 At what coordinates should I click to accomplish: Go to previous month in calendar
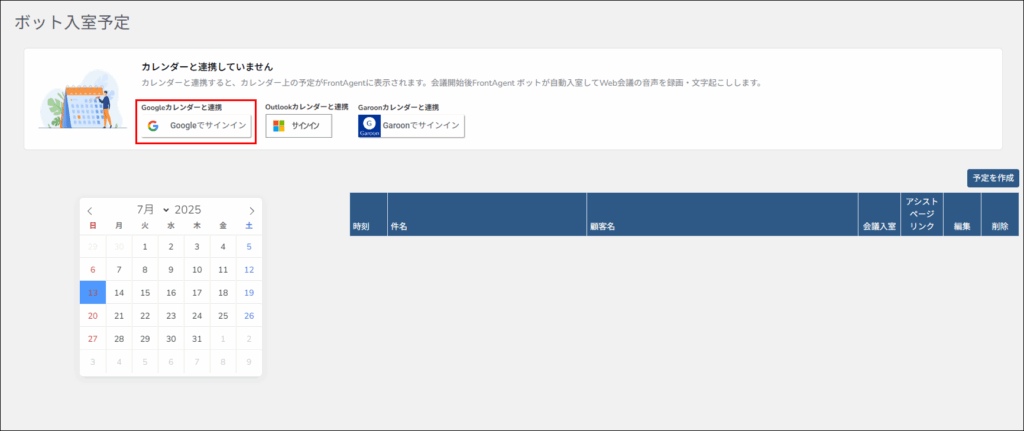pyautogui.click(x=90, y=211)
